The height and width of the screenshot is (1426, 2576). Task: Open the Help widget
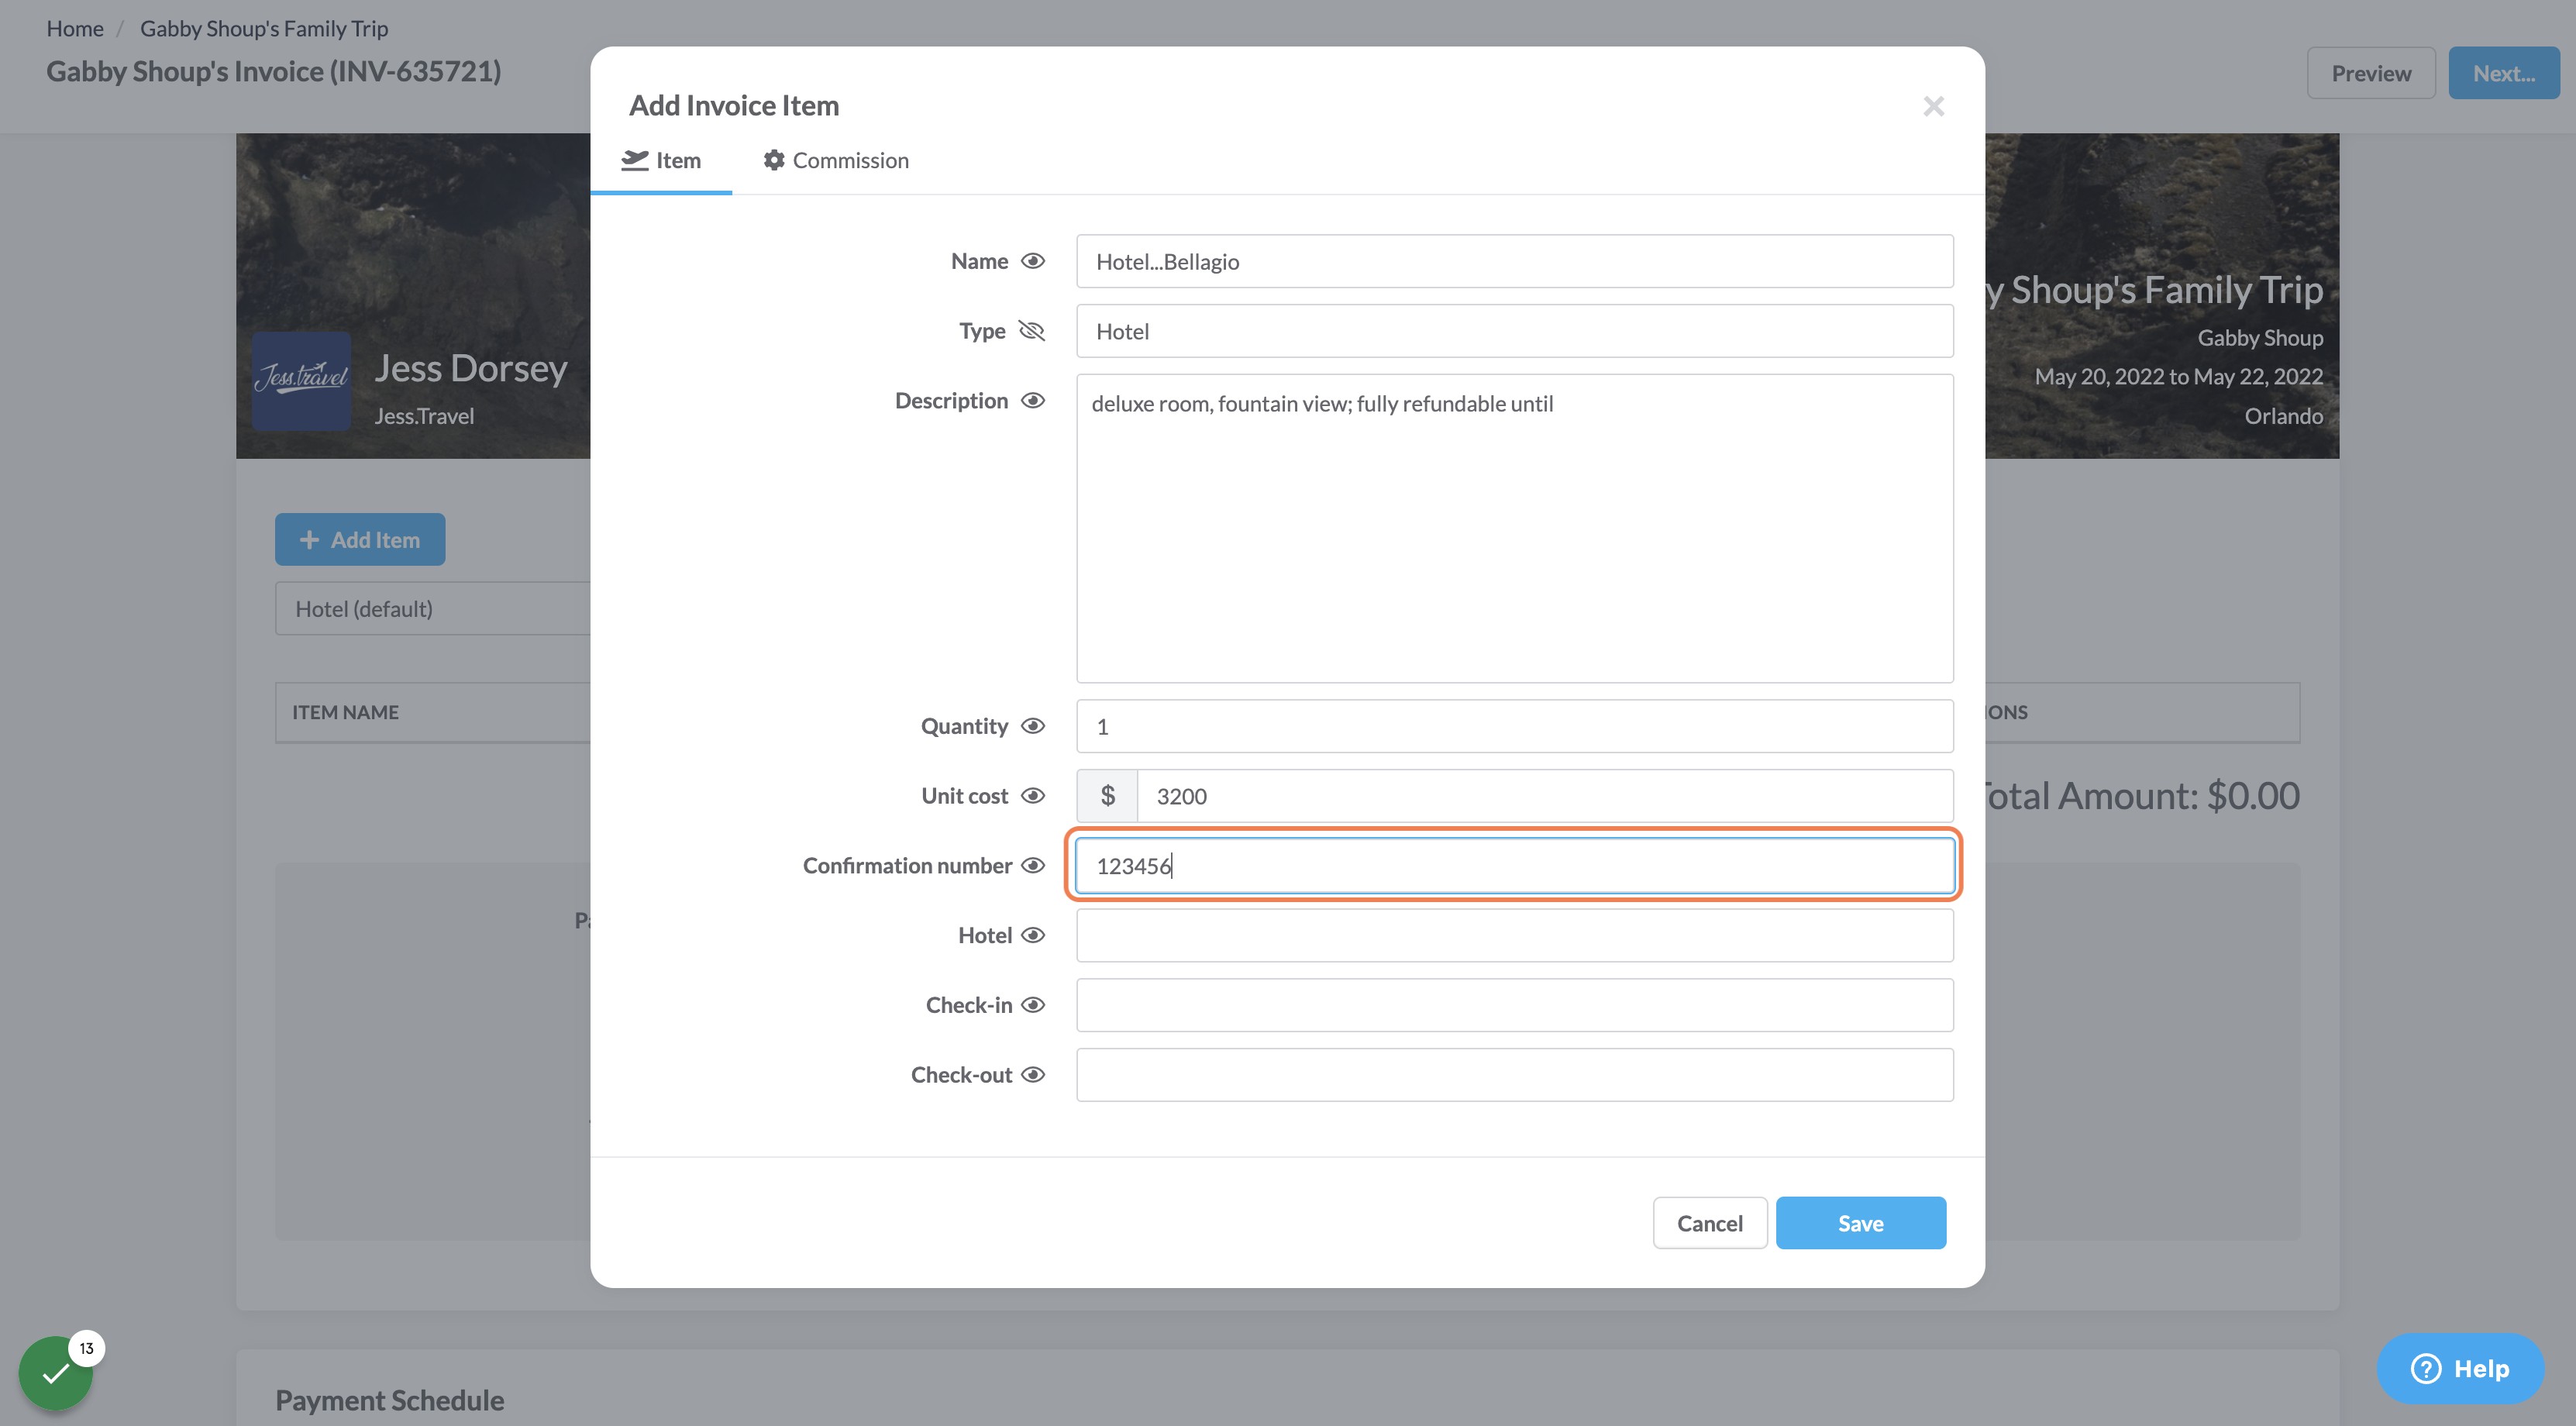2460,1368
